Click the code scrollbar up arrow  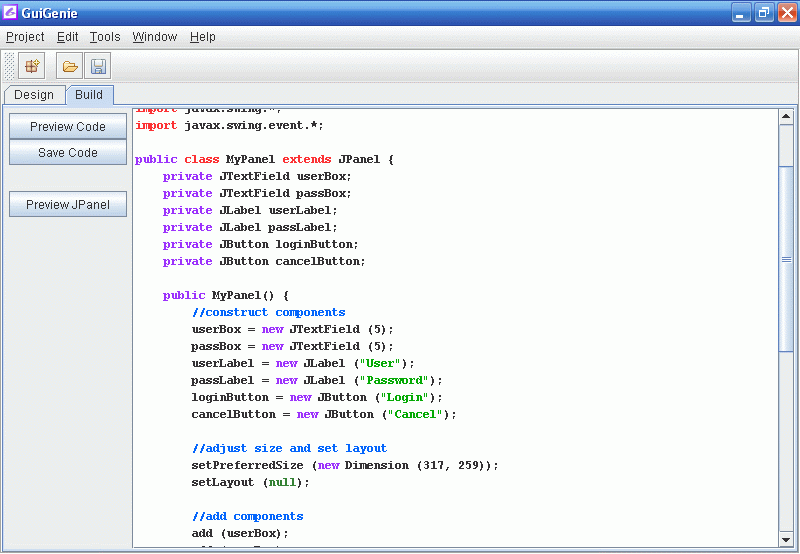tap(786, 117)
